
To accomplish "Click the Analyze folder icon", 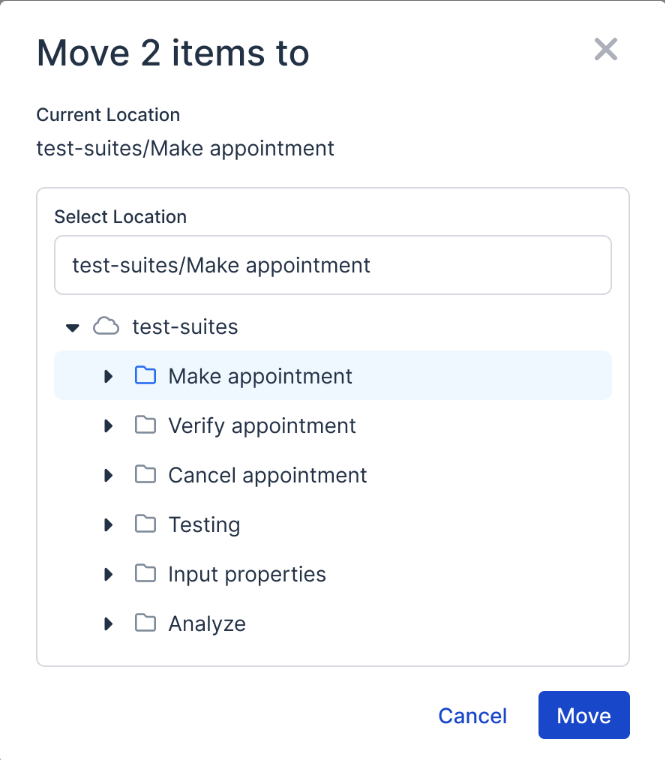I will point(146,623).
